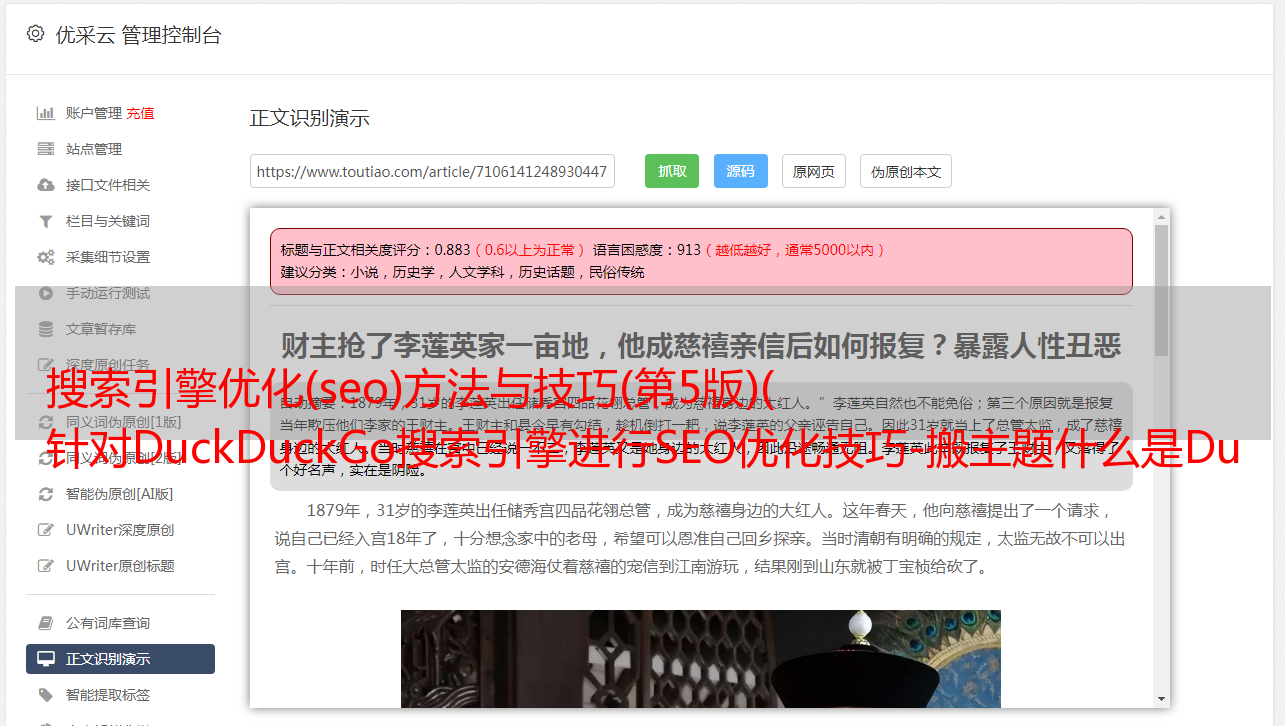Viewport: 1285px width, 726px height.
Task: Click the 正文识别演示 page heading
Action: (x=310, y=118)
